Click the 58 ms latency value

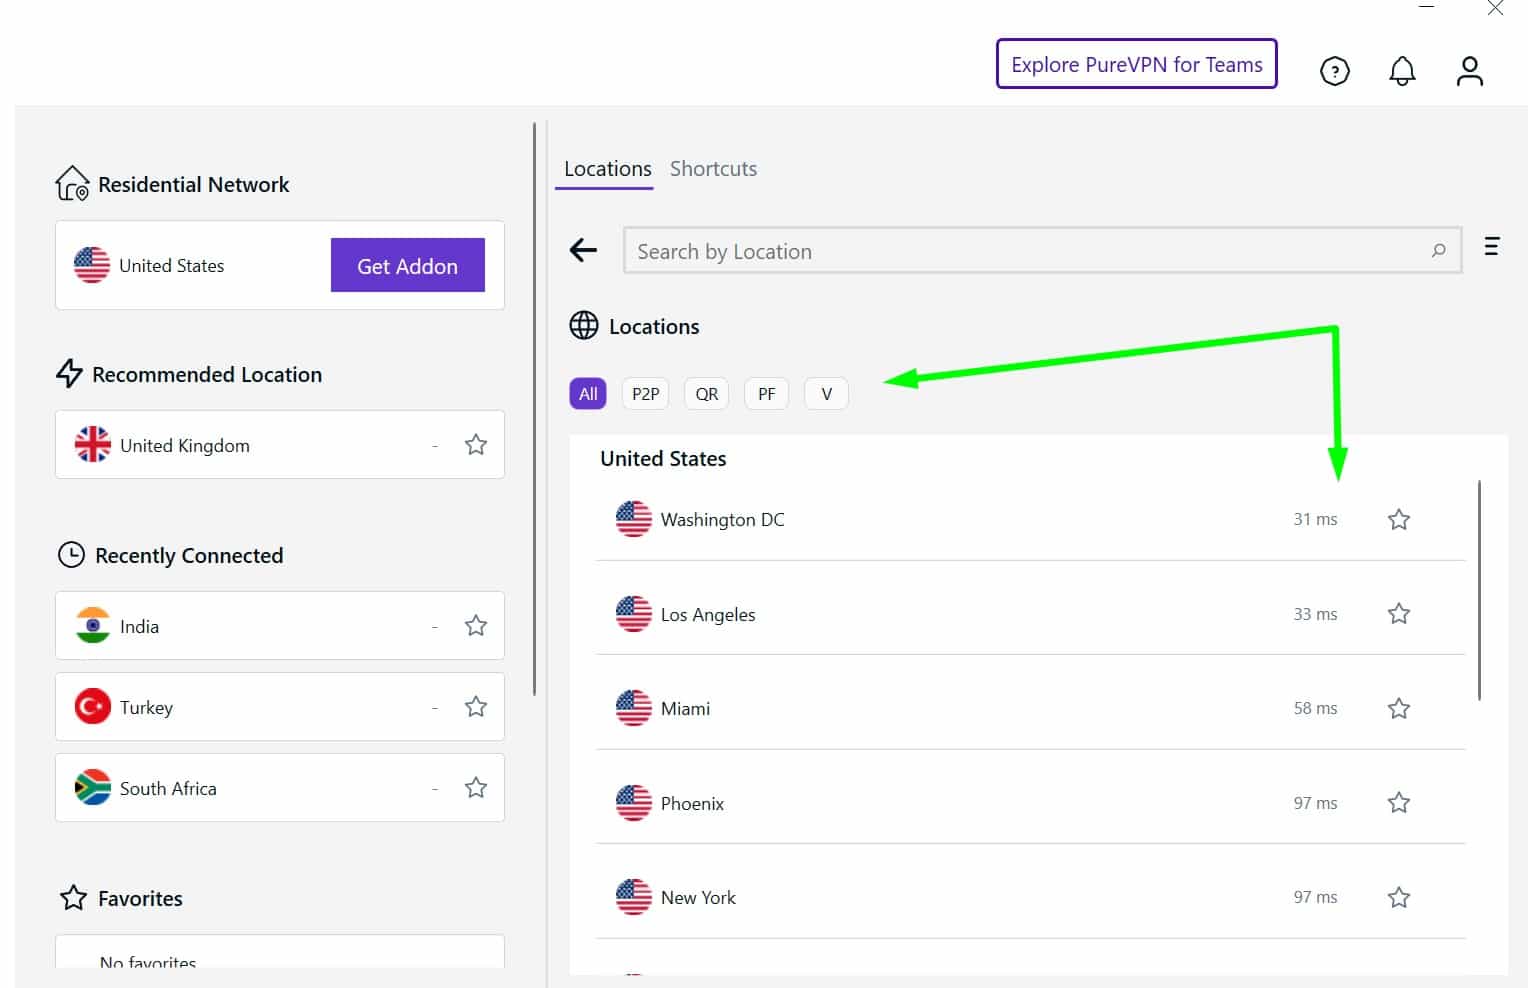[1315, 708]
